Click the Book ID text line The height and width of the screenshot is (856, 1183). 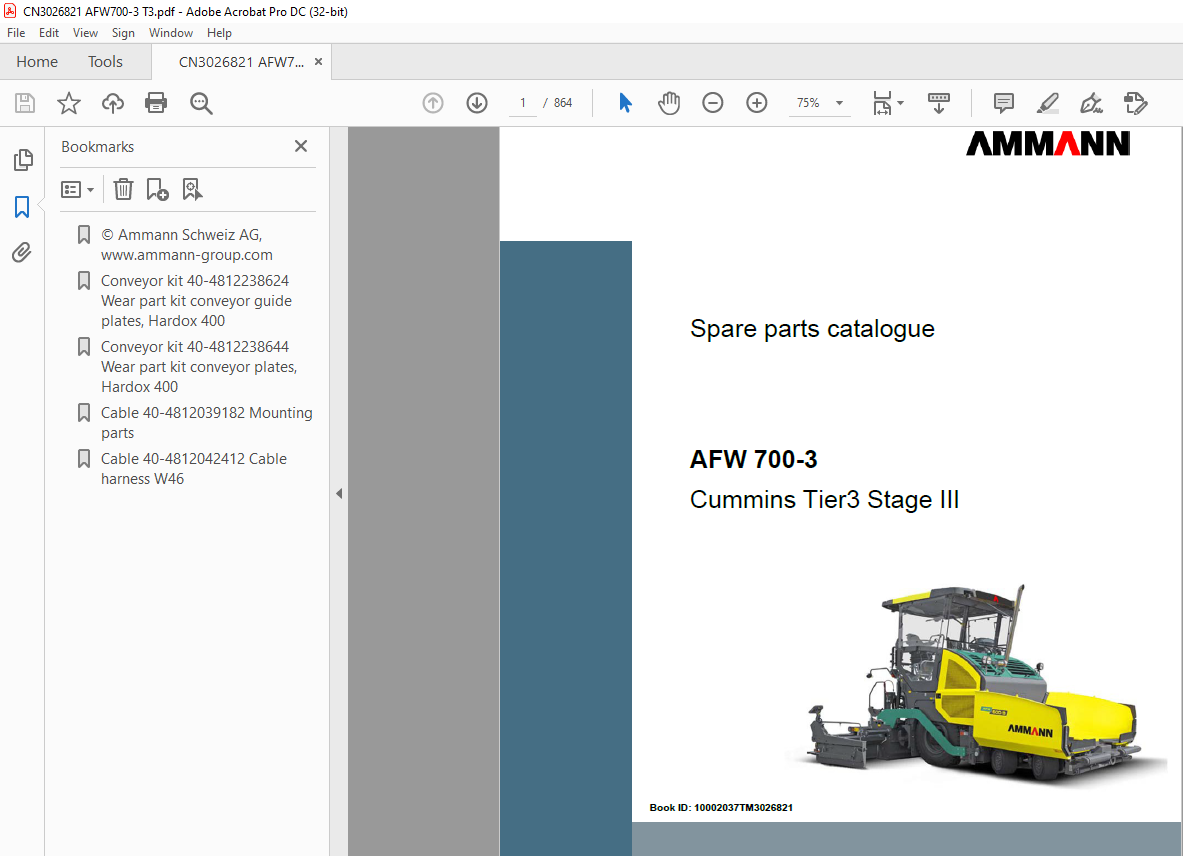721,808
